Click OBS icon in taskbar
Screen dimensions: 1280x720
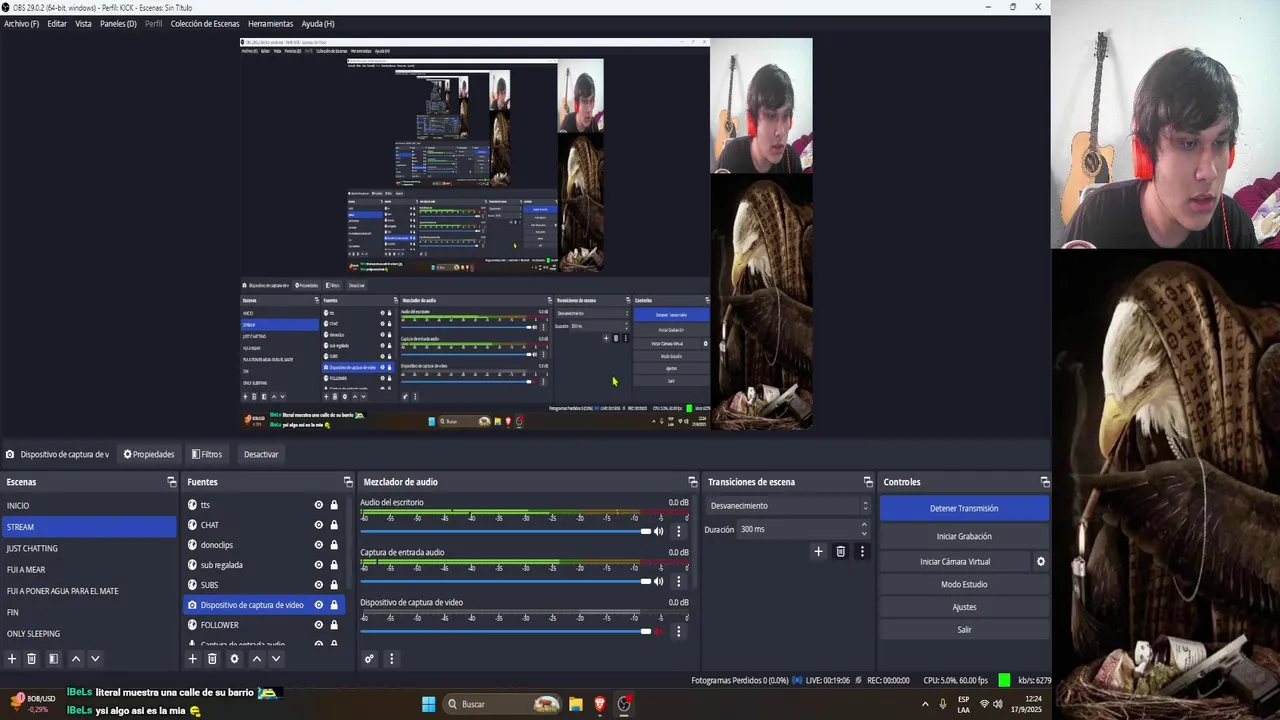pyautogui.click(x=624, y=704)
